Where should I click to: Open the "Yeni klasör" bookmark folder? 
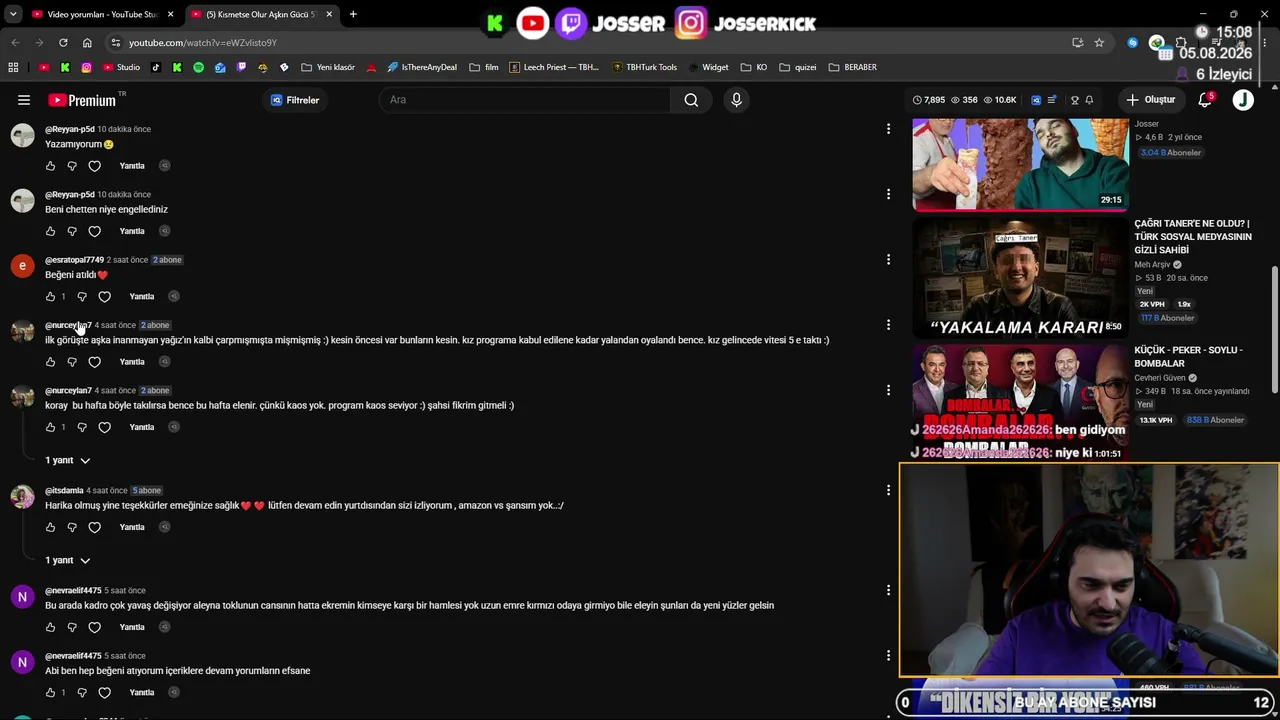[327, 68]
